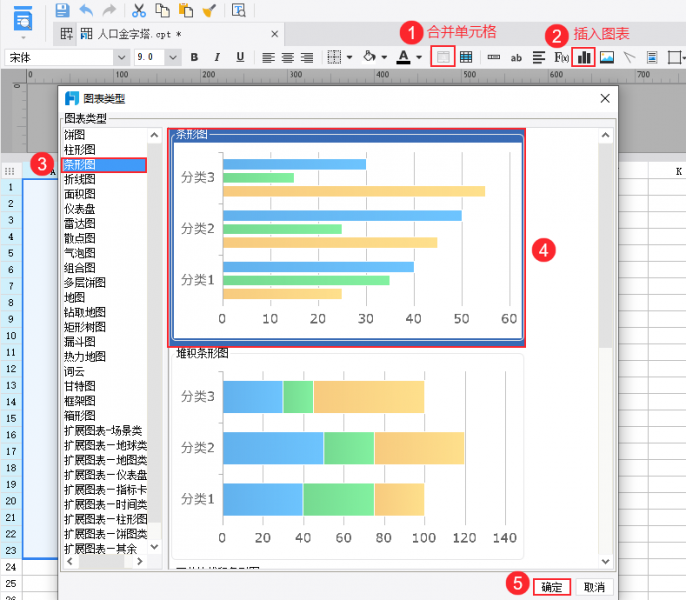
Task: Click the insert slash line icon
Action: click(x=629, y=57)
